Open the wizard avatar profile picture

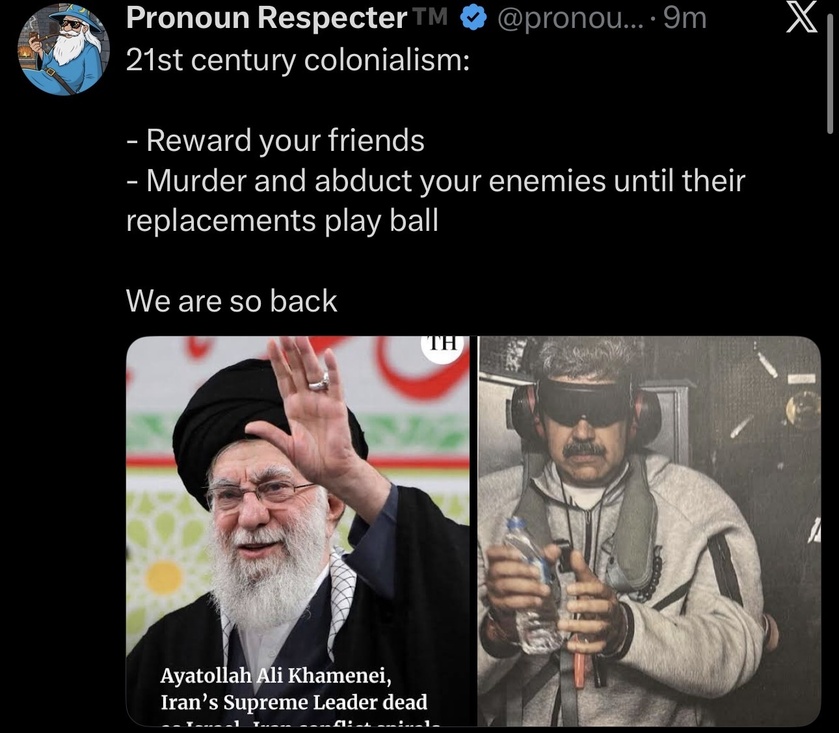click(x=63, y=49)
